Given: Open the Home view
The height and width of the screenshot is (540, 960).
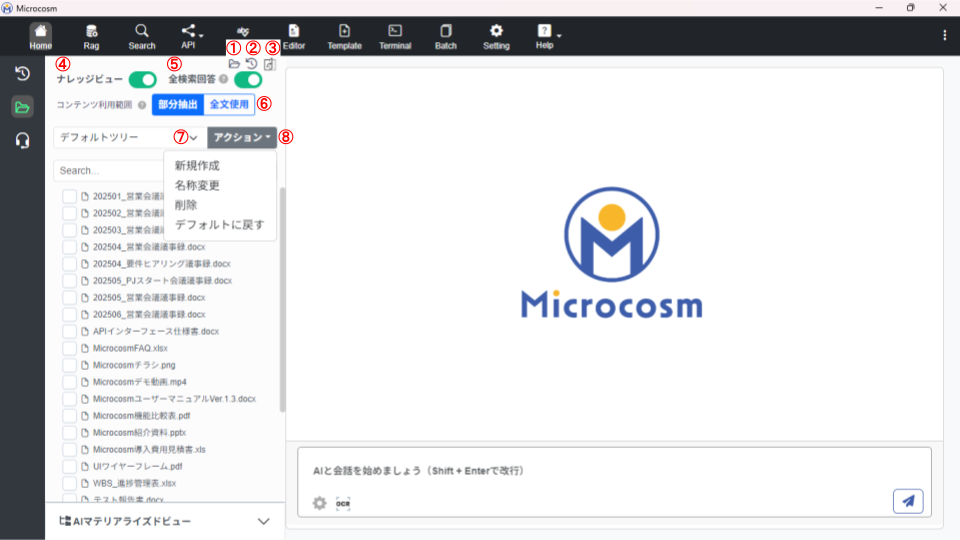Looking at the screenshot, I should [x=40, y=37].
